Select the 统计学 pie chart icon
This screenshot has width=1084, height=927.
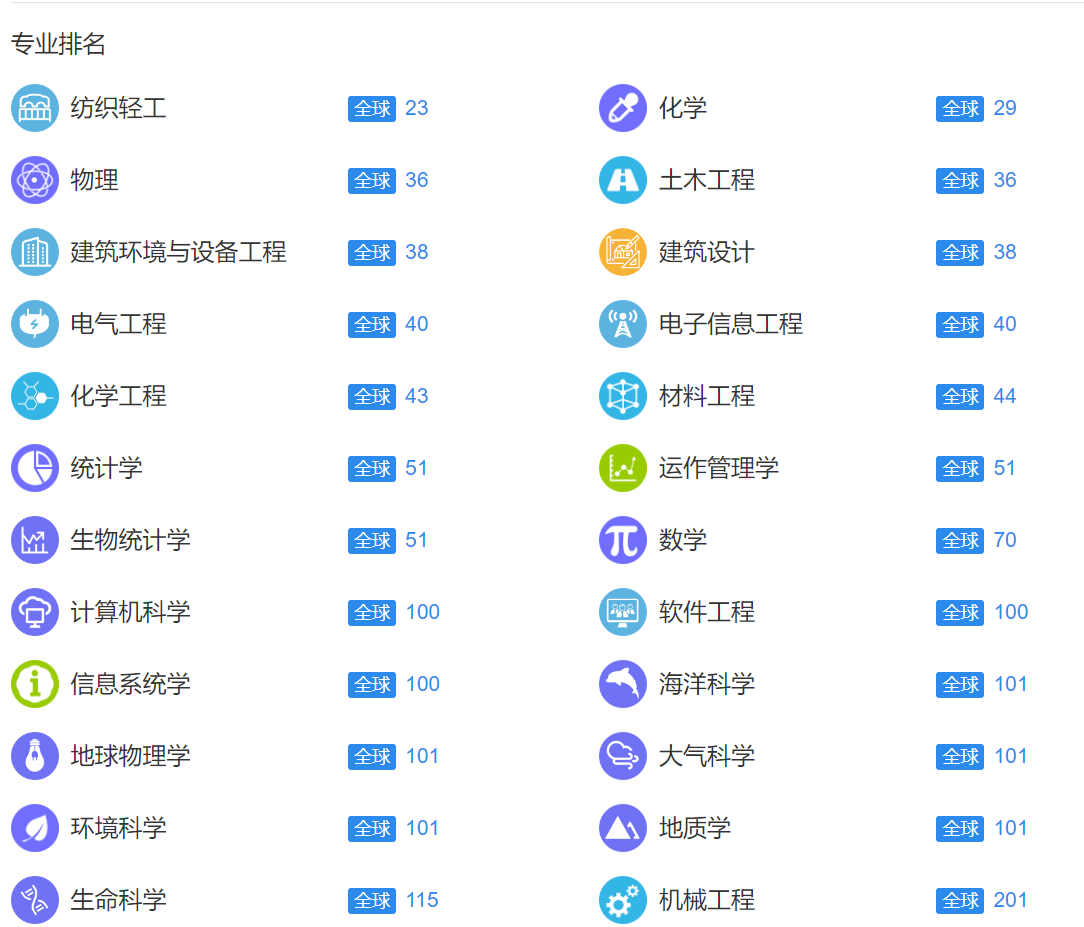[x=34, y=468]
